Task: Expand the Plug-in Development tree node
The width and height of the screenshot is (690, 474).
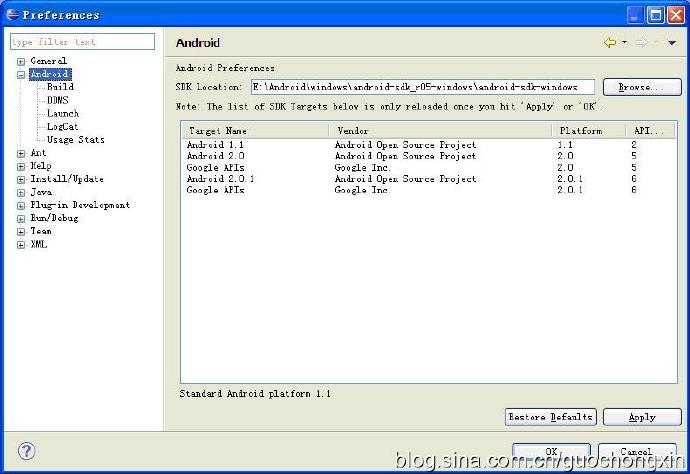Action: click(21, 206)
